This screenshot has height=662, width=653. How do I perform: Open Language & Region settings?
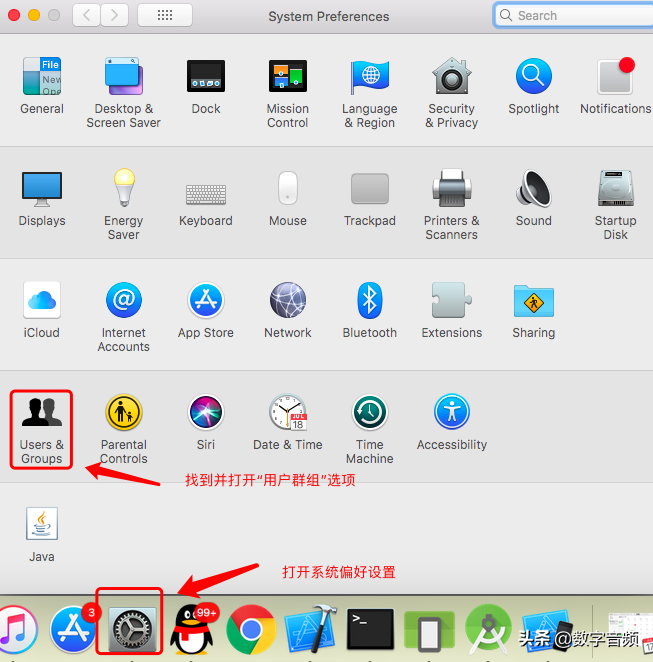coord(369,93)
